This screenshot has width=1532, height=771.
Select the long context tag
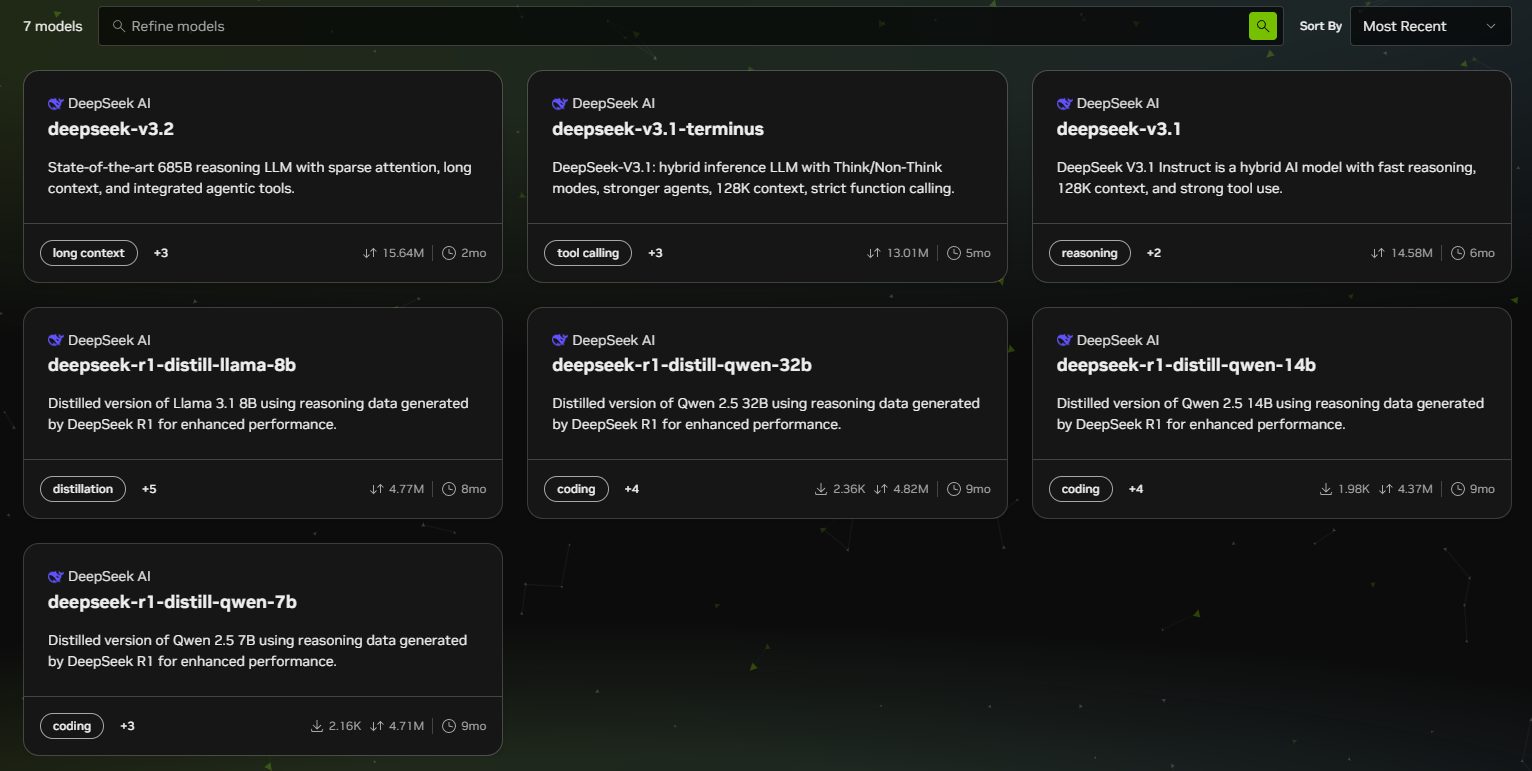click(89, 253)
